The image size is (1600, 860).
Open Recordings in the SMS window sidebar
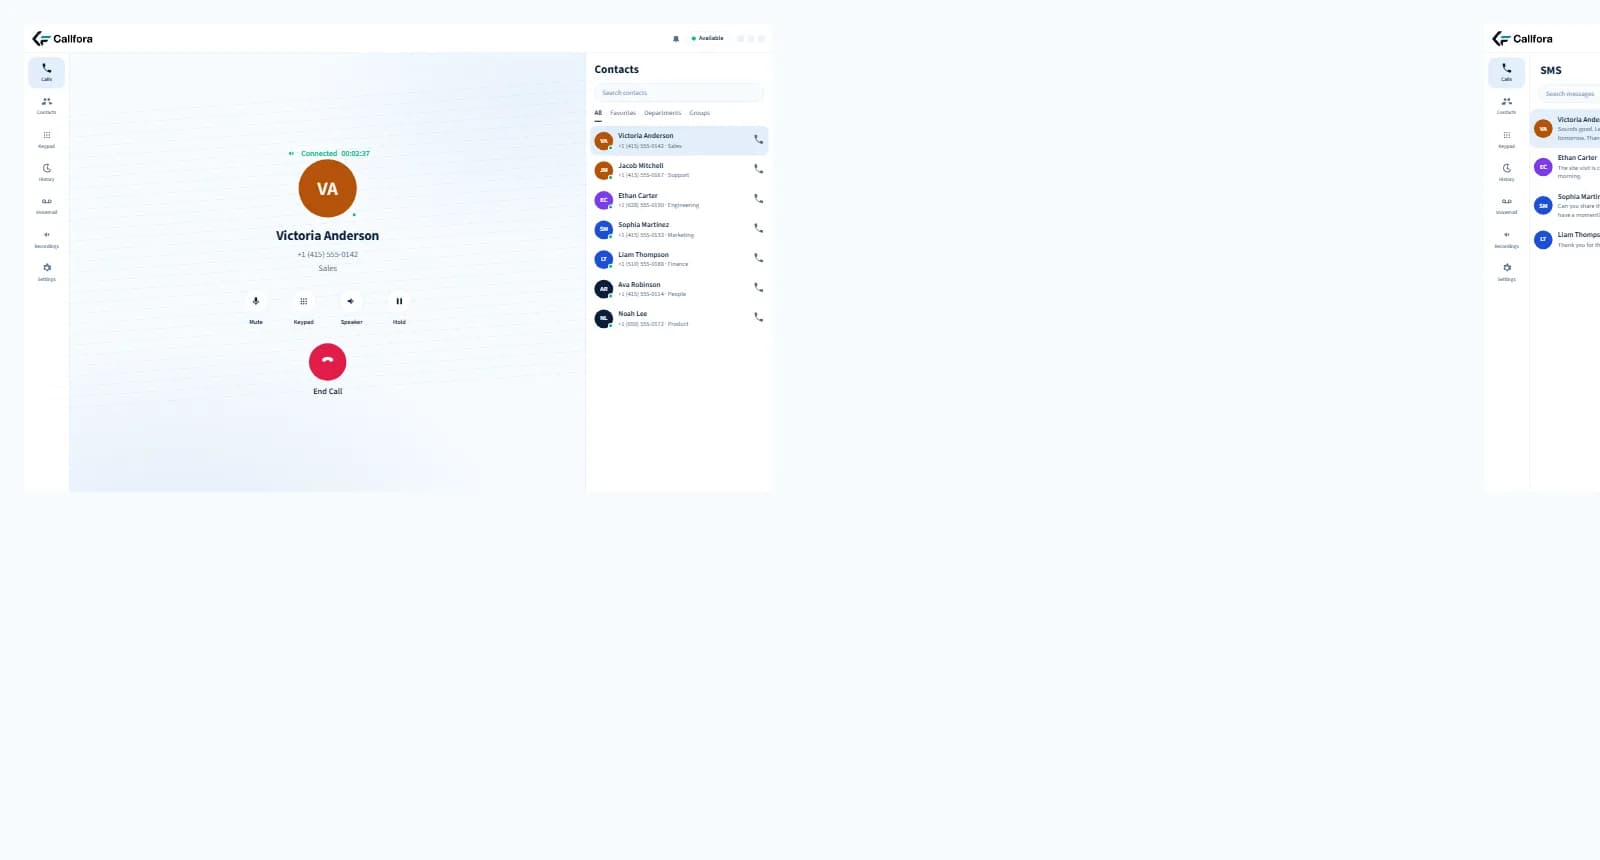click(1506, 239)
